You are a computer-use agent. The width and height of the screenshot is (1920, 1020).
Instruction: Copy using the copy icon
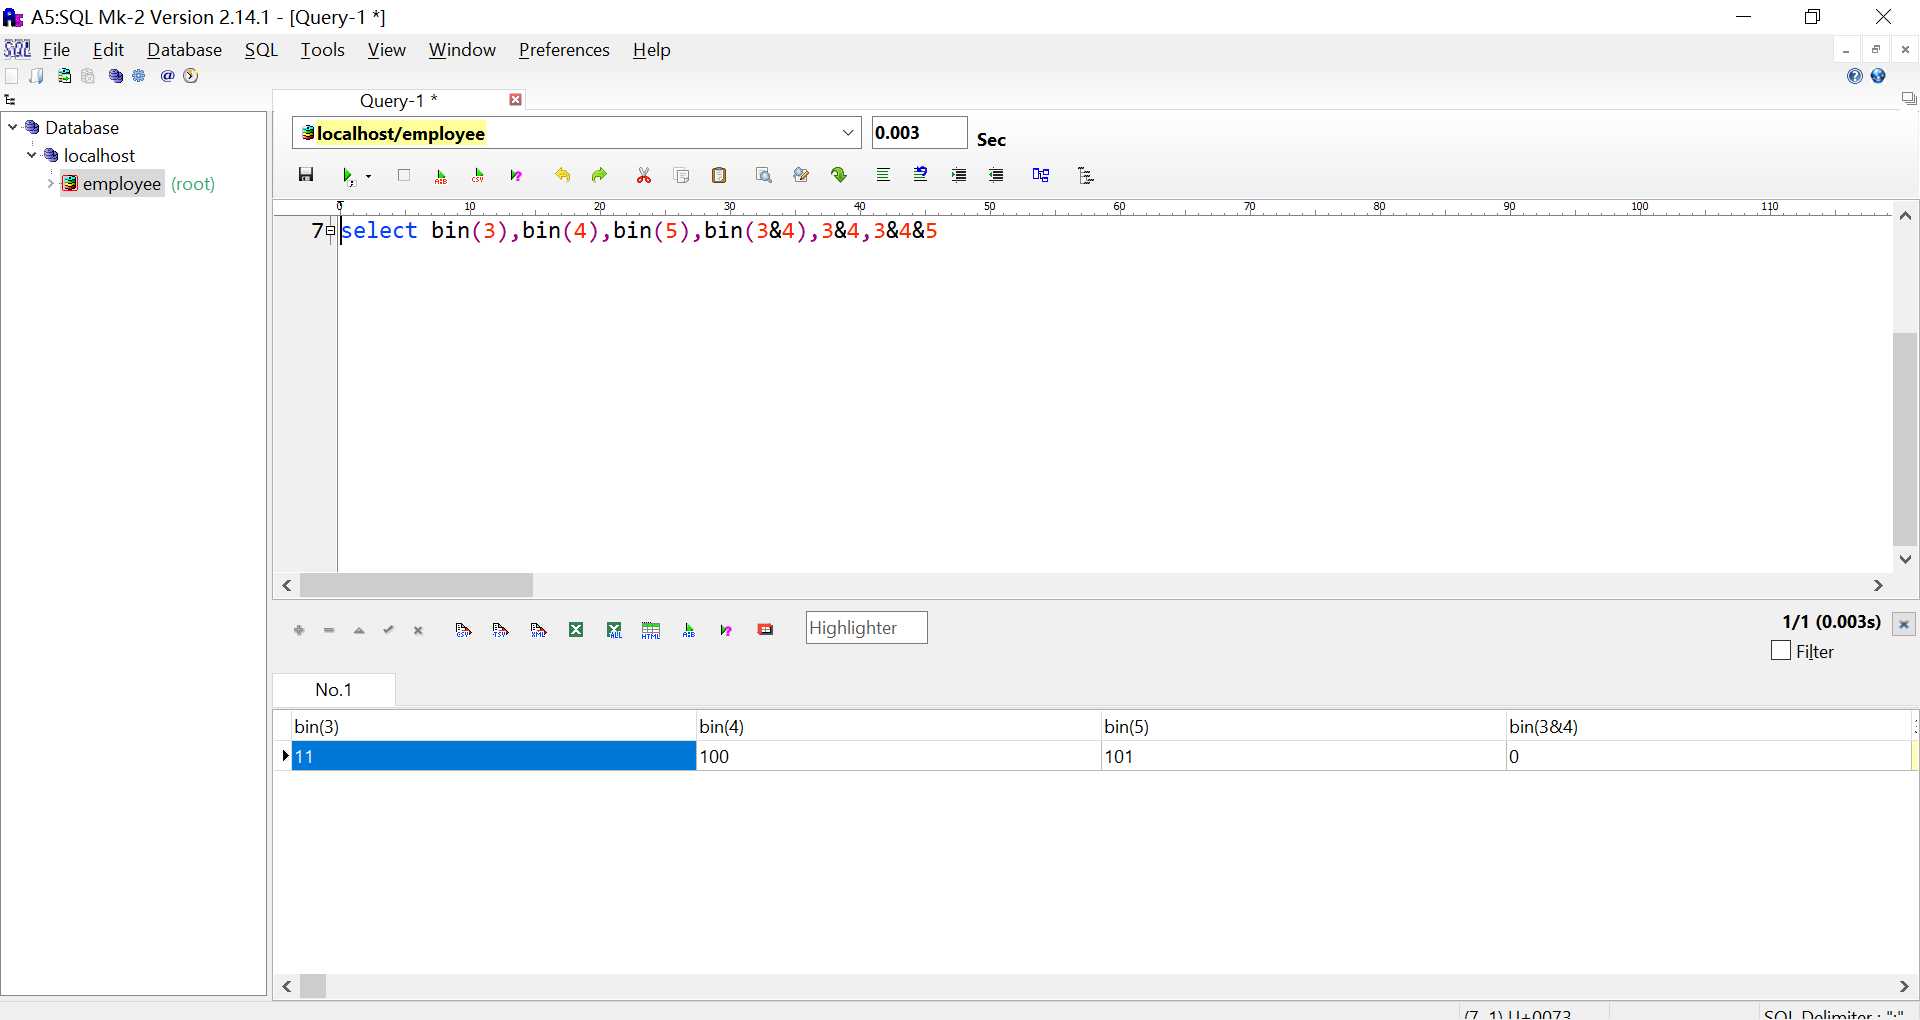point(682,175)
